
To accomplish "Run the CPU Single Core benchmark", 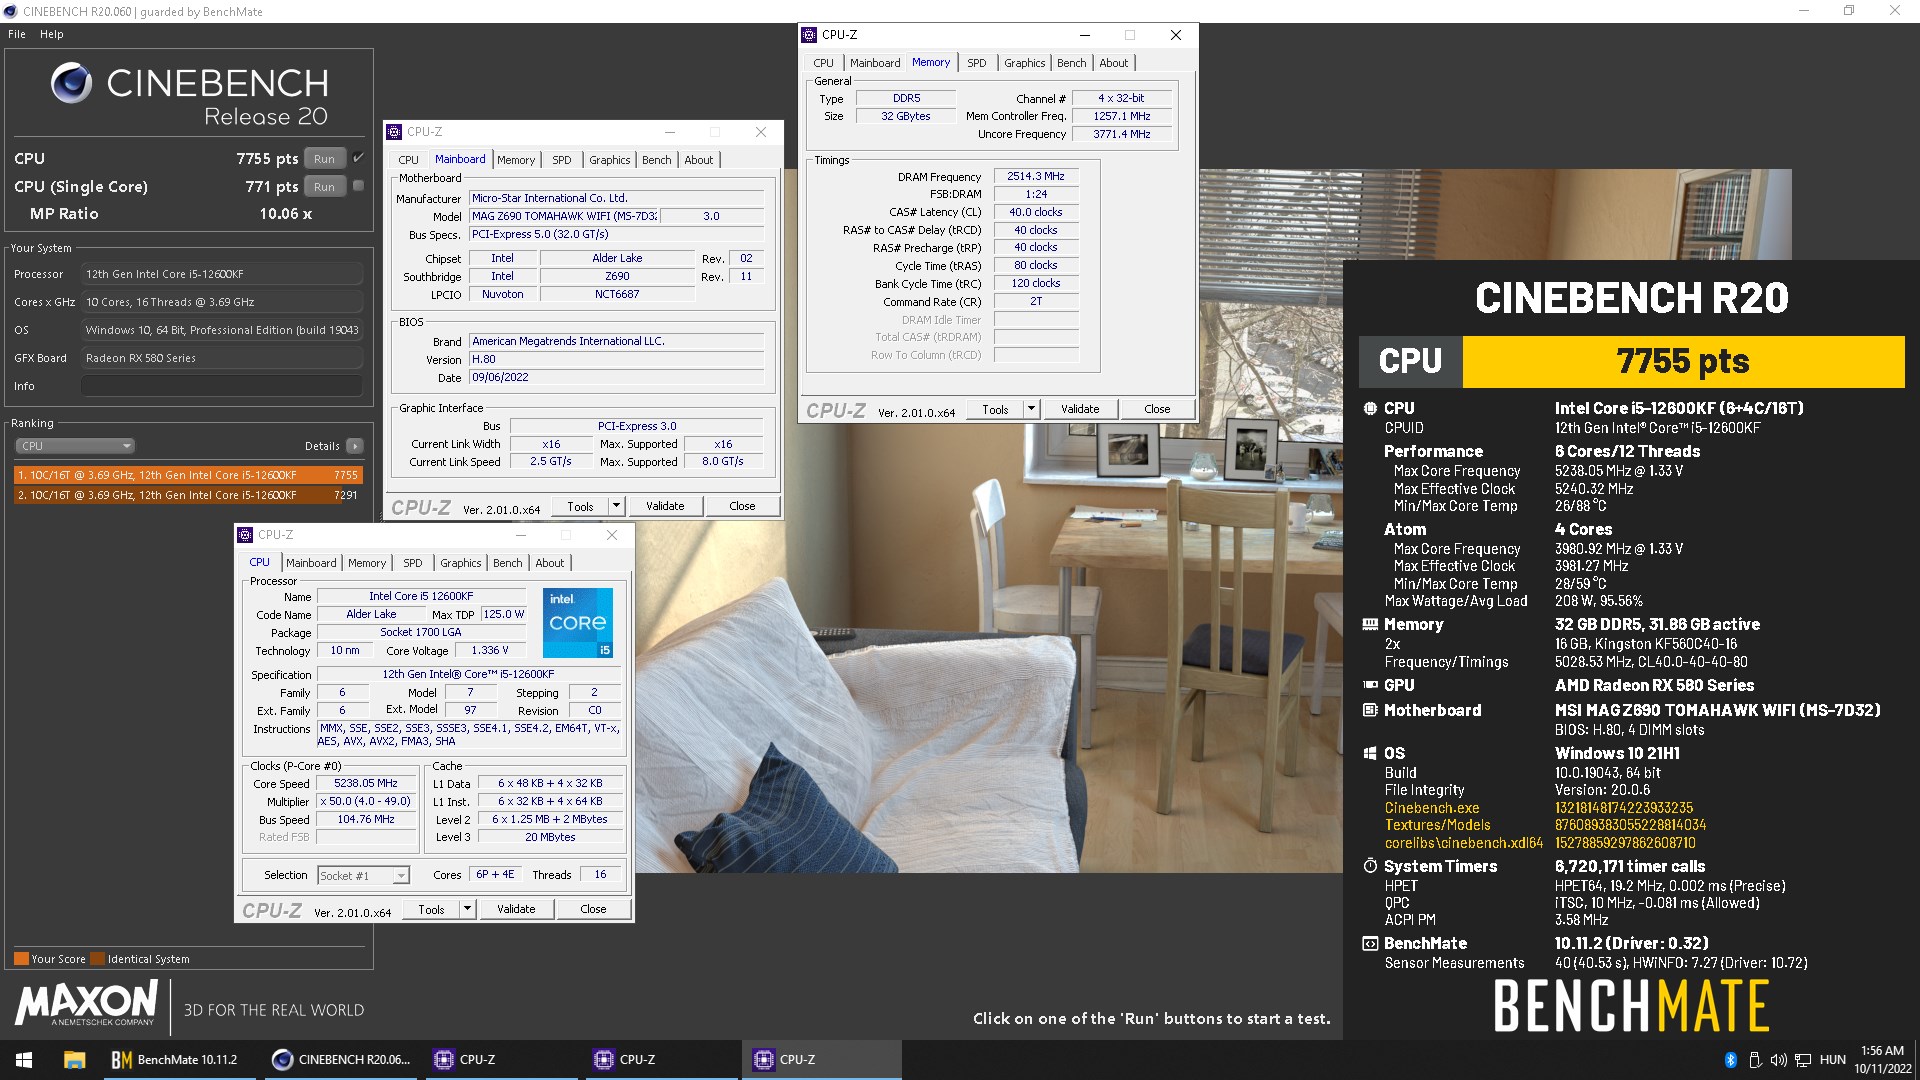I will pos(324,186).
